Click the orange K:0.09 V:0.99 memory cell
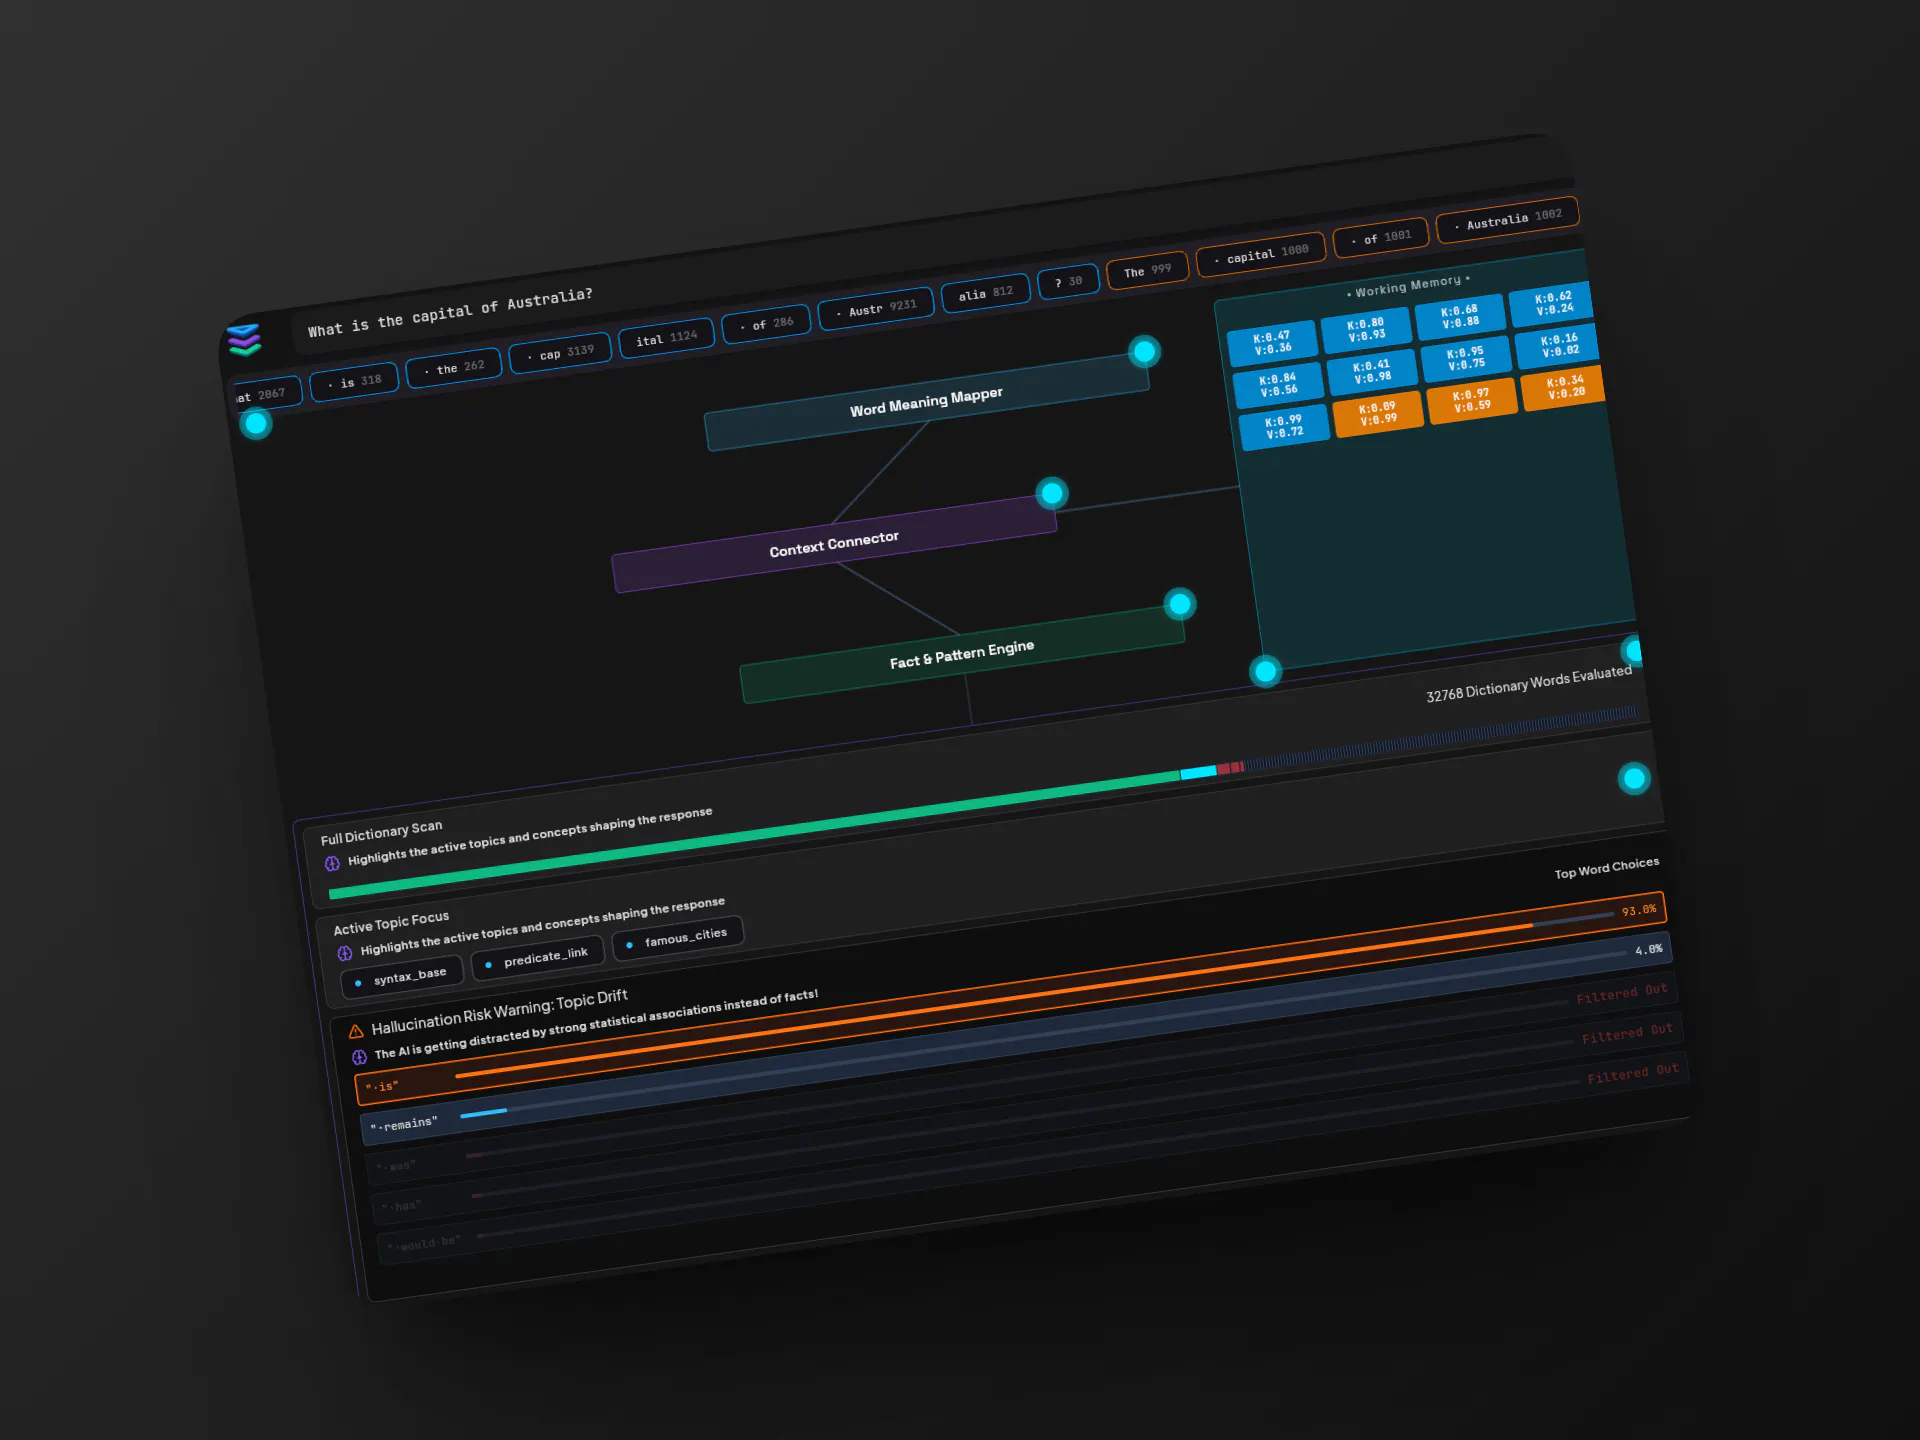The image size is (1920, 1440). (1378, 413)
